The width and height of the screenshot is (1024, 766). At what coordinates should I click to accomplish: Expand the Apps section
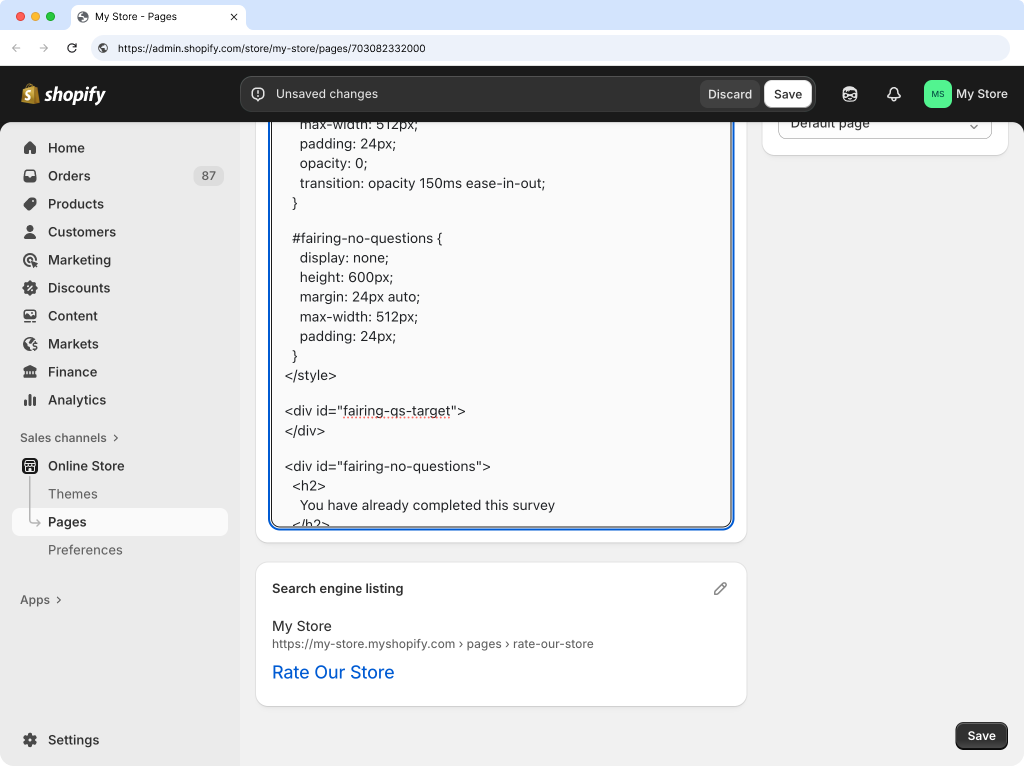point(41,600)
